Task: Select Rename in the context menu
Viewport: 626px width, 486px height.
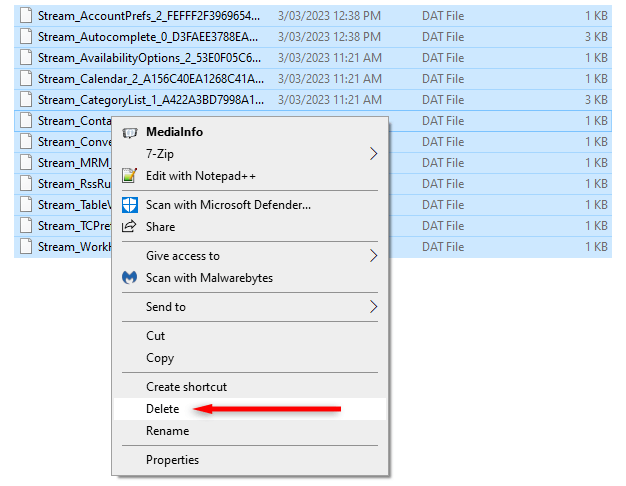Action: pos(167,431)
